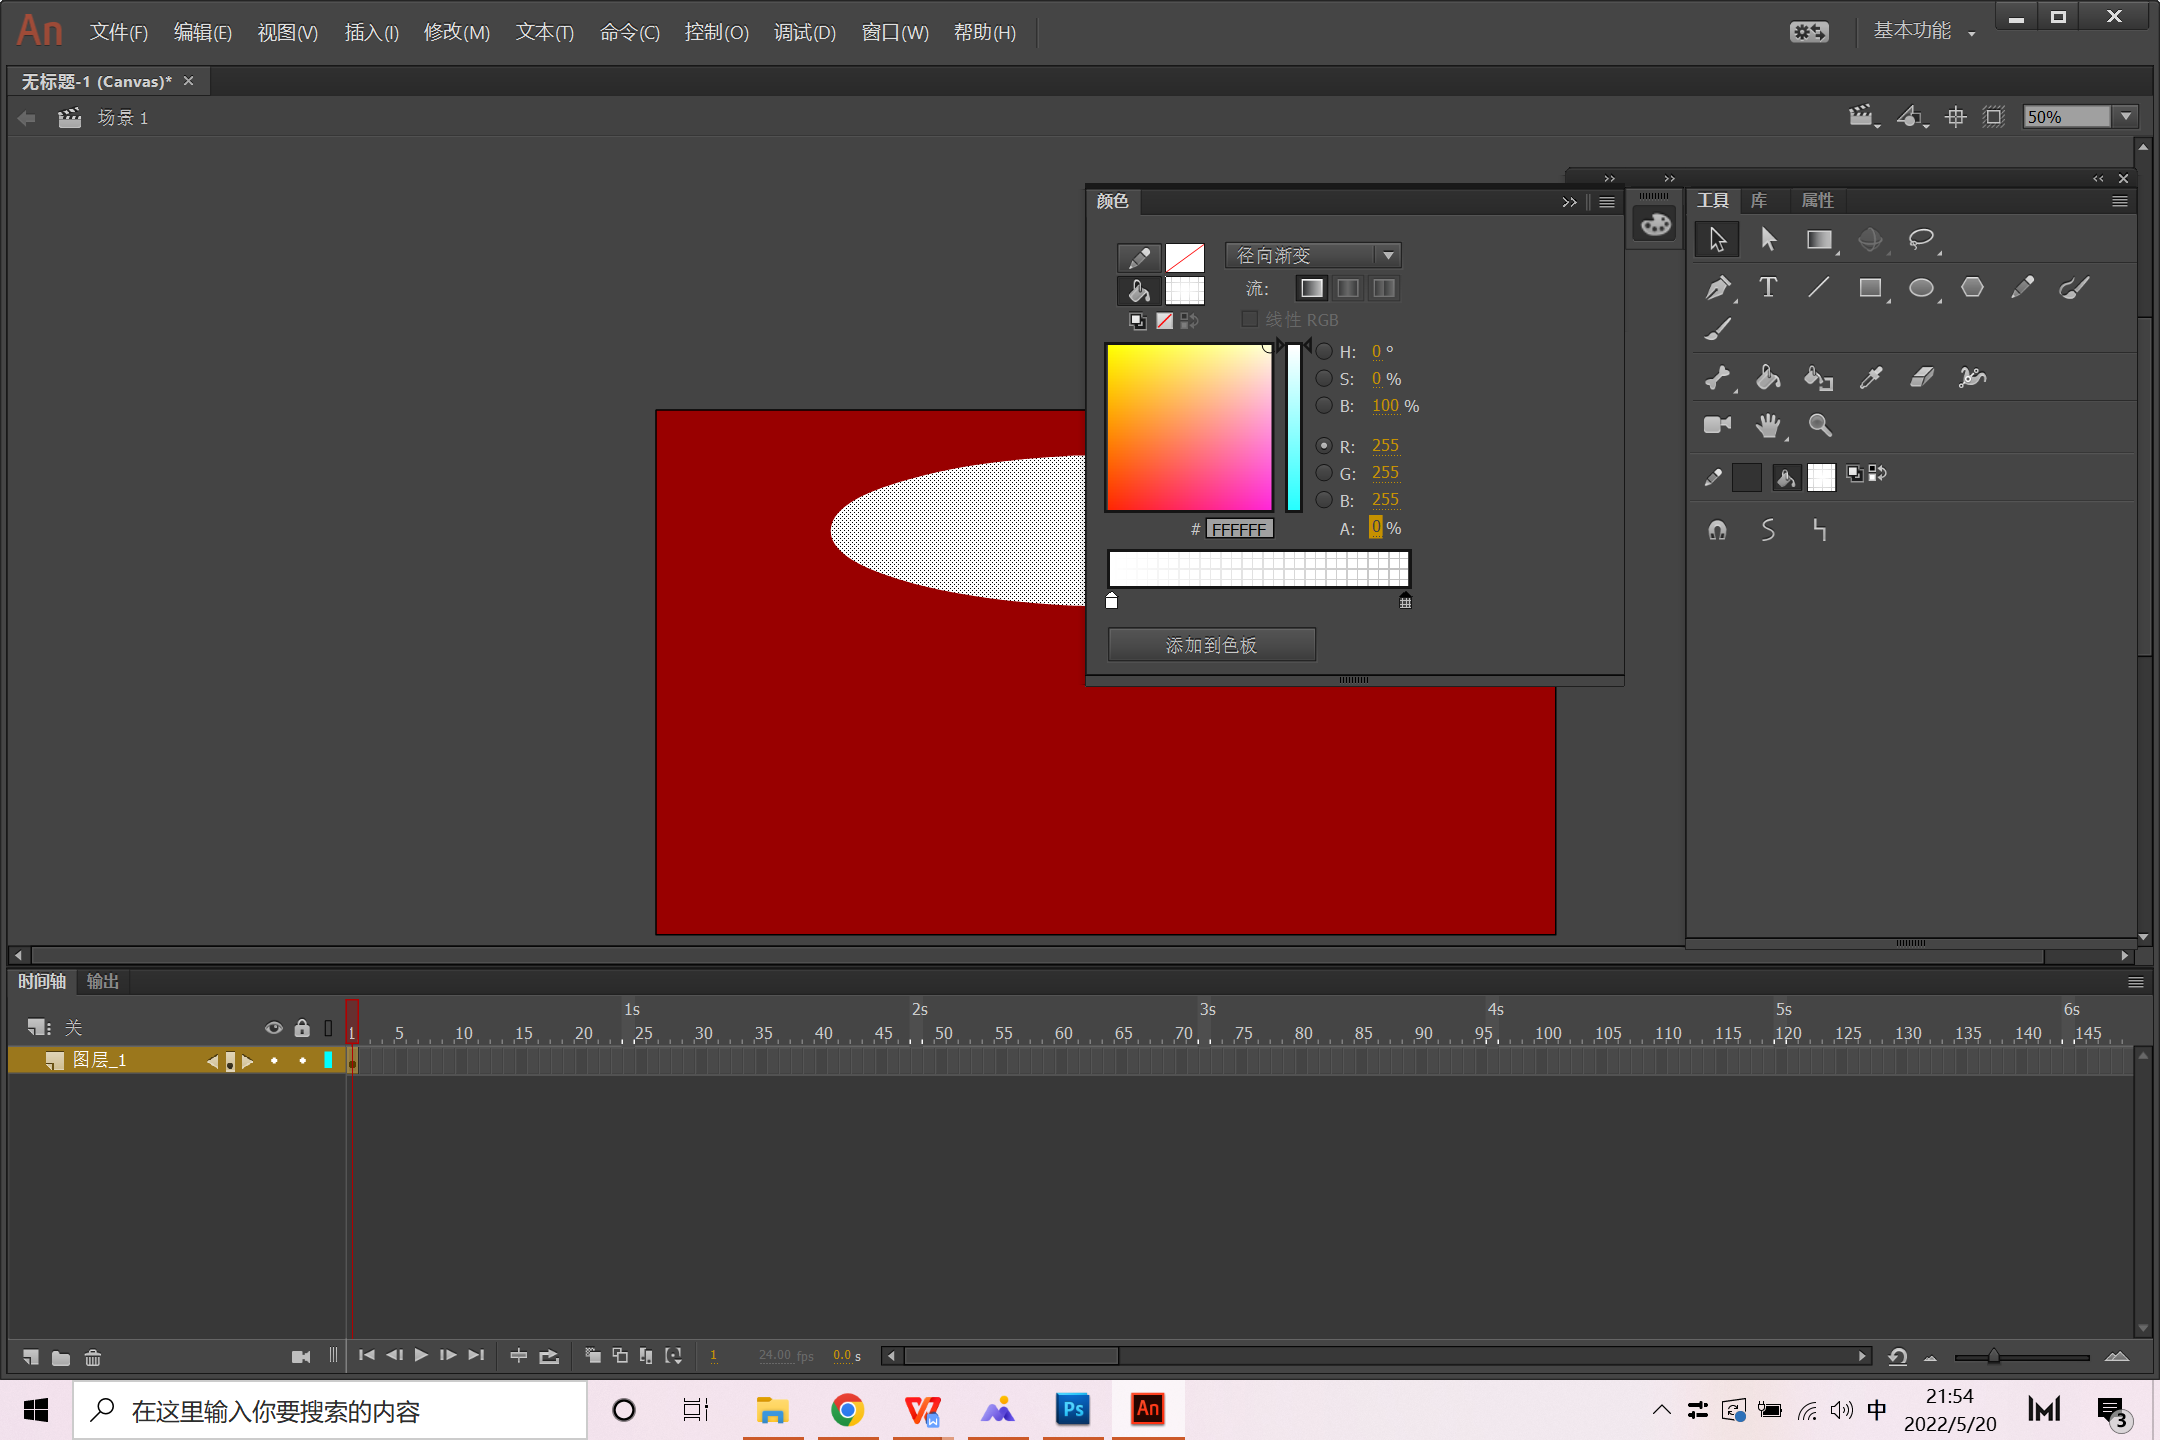Image resolution: width=2160 pixels, height=1440 pixels.
Task: Select the Oval tool
Action: (x=1920, y=289)
